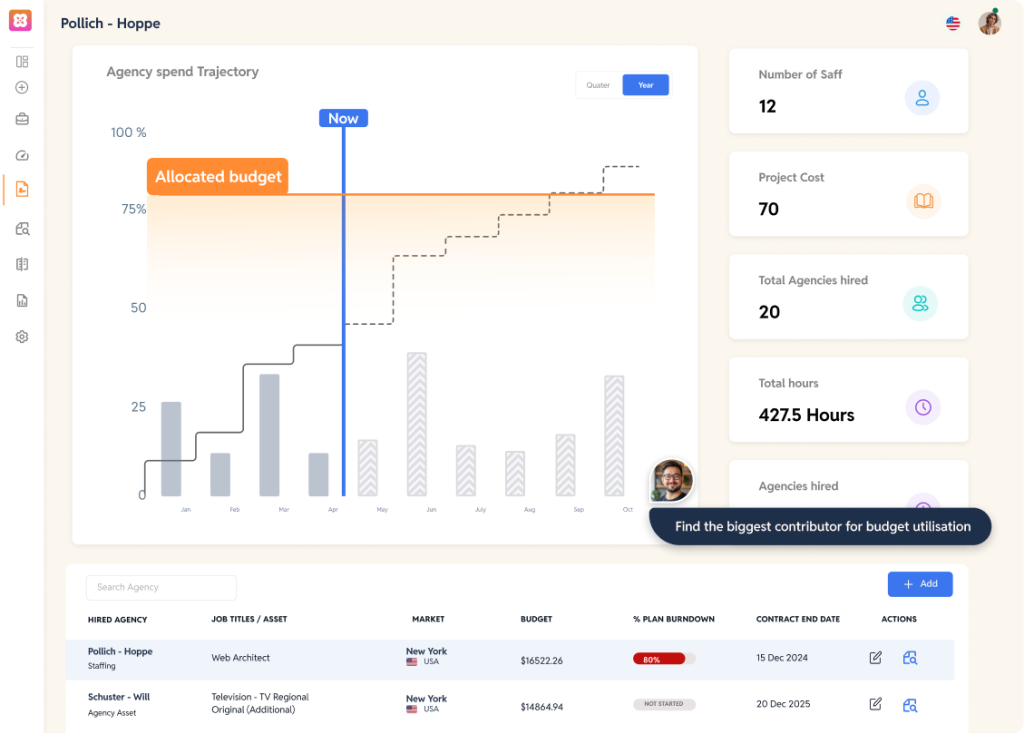Viewport: 1024px width, 734px height.
Task: Switch chart to Quater view
Action: [x=598, y=85]
